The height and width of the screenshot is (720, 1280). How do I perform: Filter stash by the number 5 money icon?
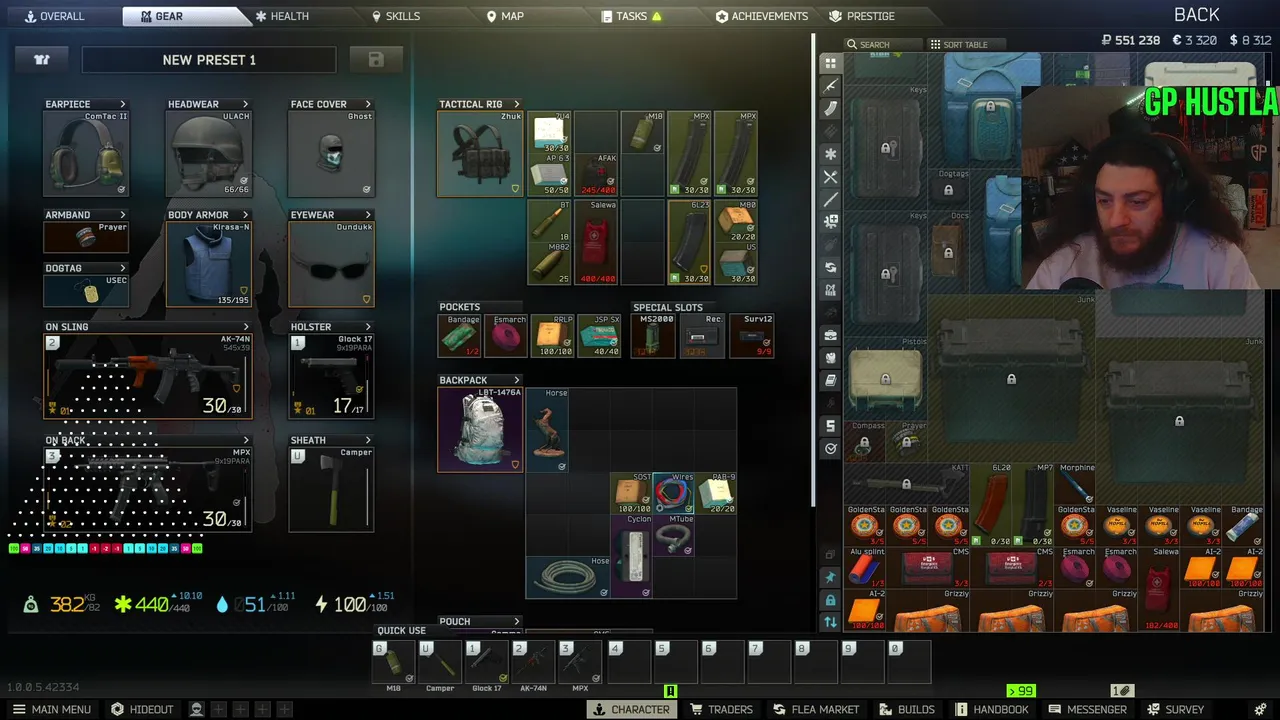pos(830,426)
